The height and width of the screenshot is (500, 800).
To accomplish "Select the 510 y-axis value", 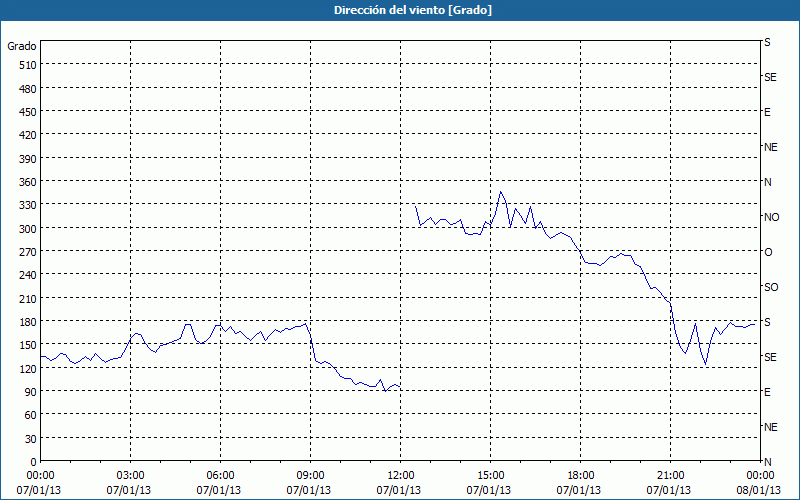I will (28, 65).
